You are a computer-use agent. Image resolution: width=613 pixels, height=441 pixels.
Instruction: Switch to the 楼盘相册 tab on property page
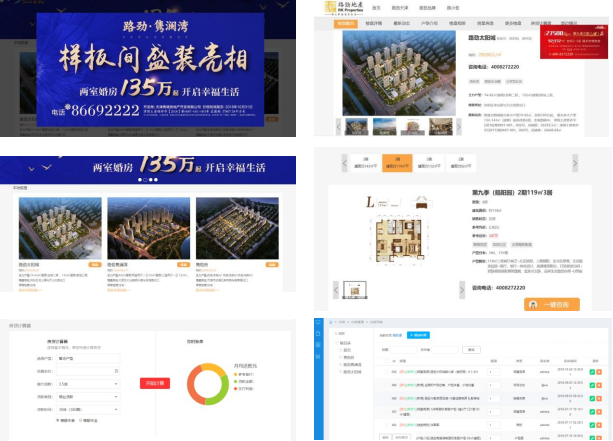[x=457, y=23]
